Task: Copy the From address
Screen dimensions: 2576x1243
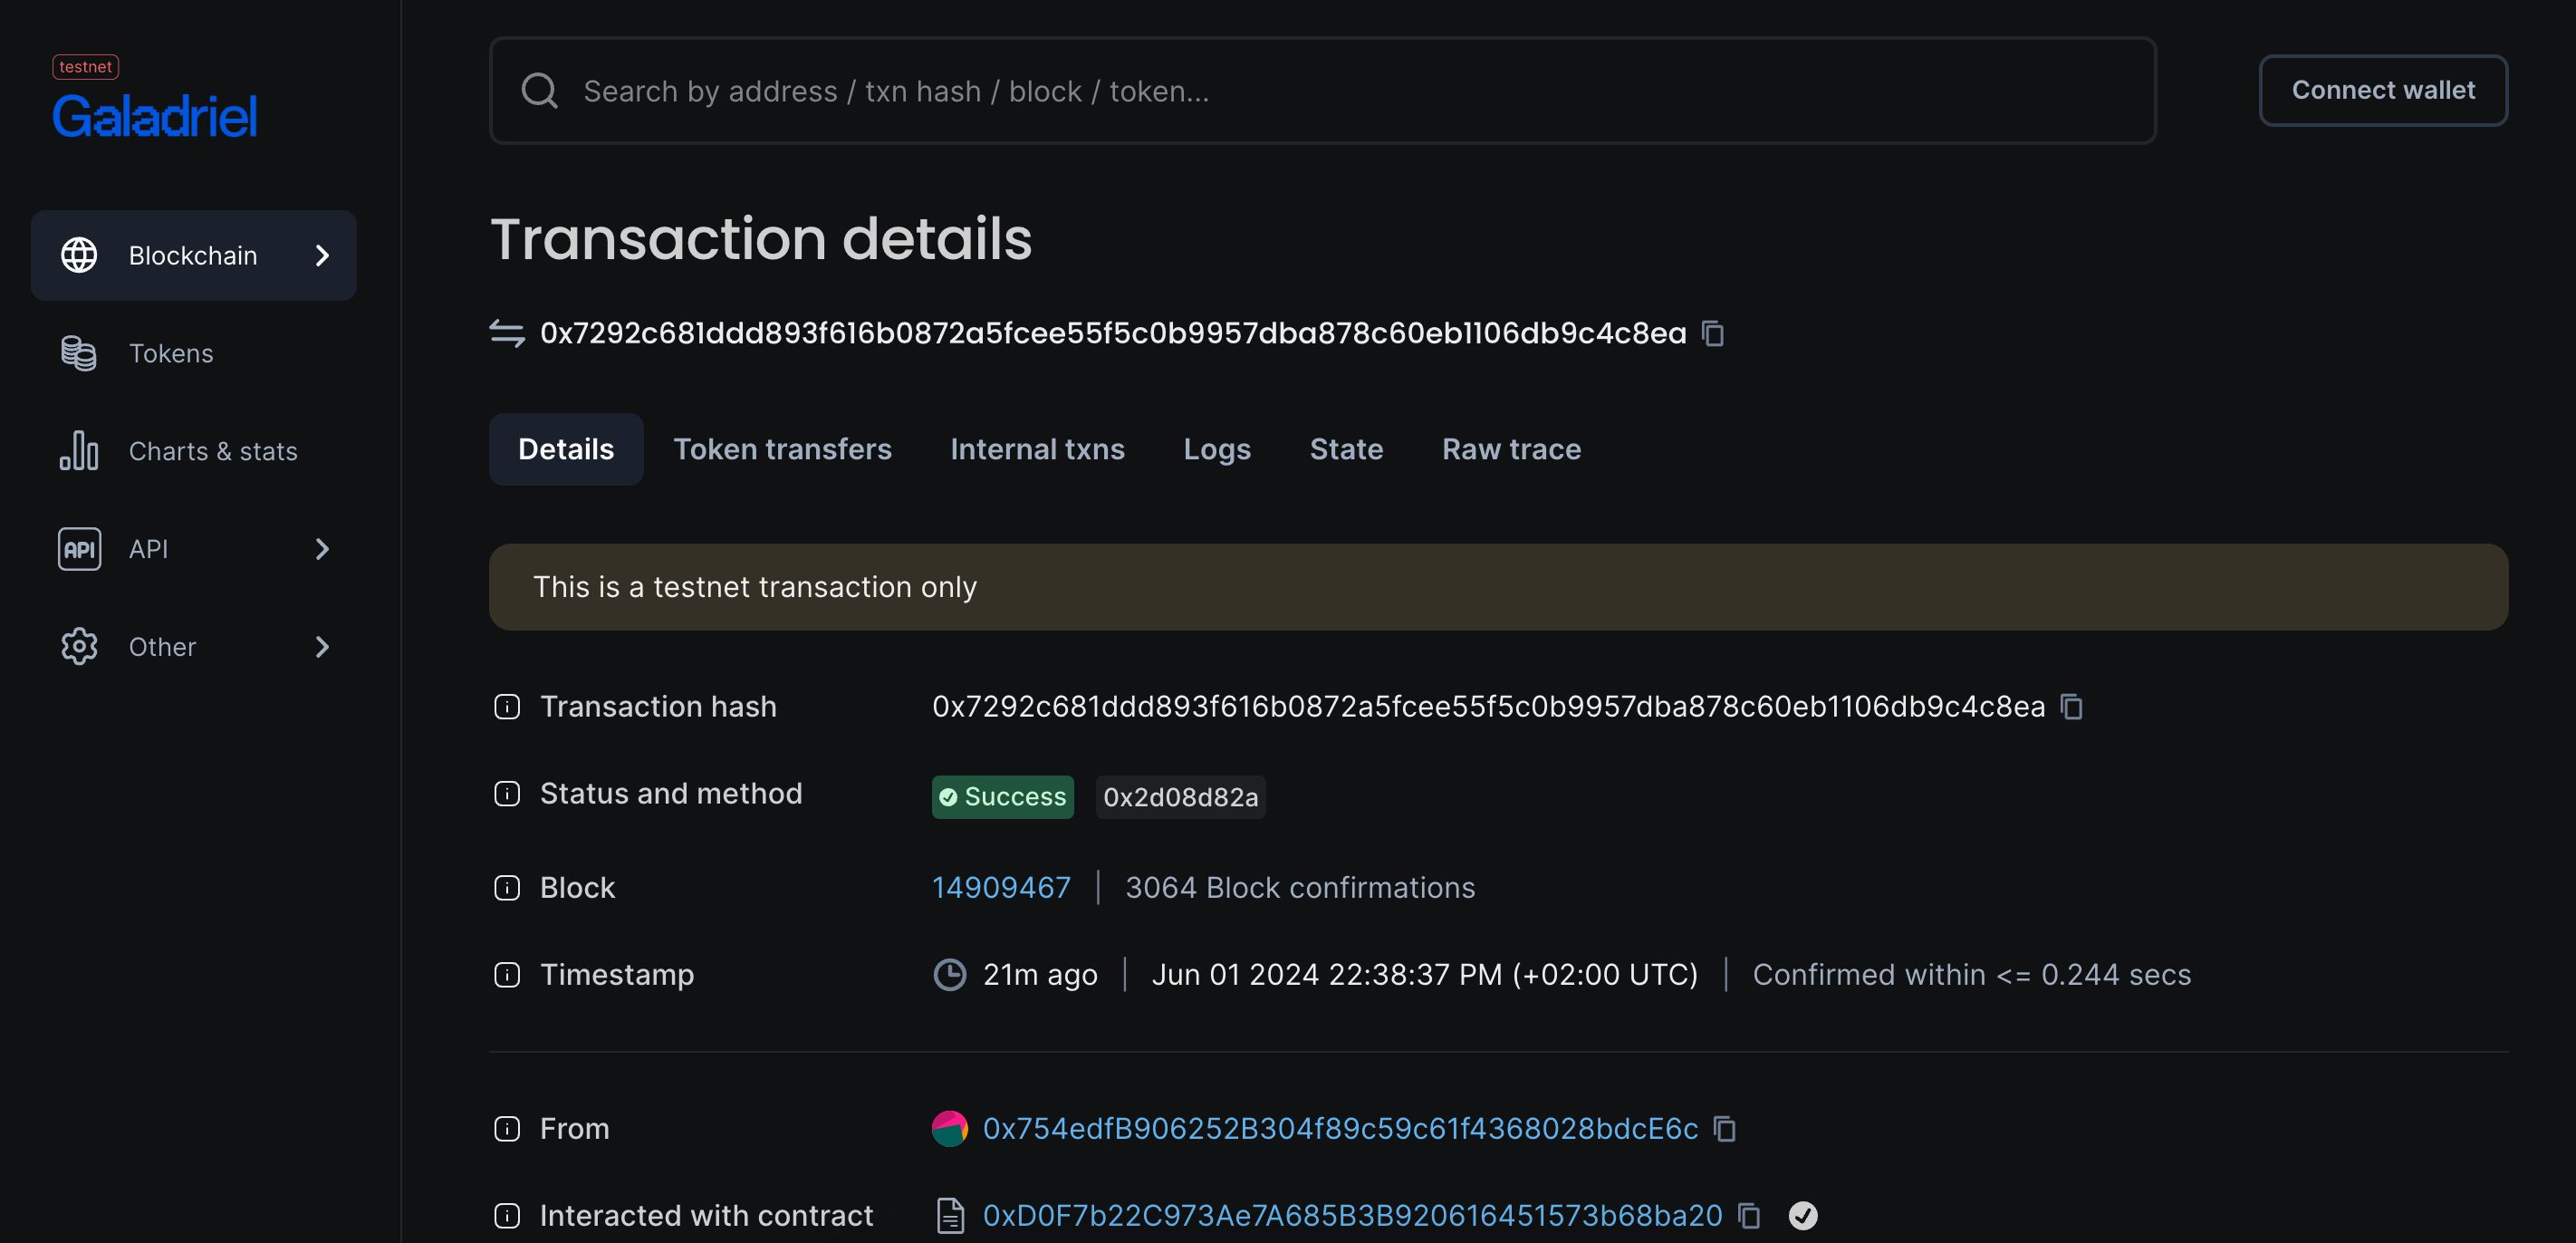Action: [x=1725, y=1129]
